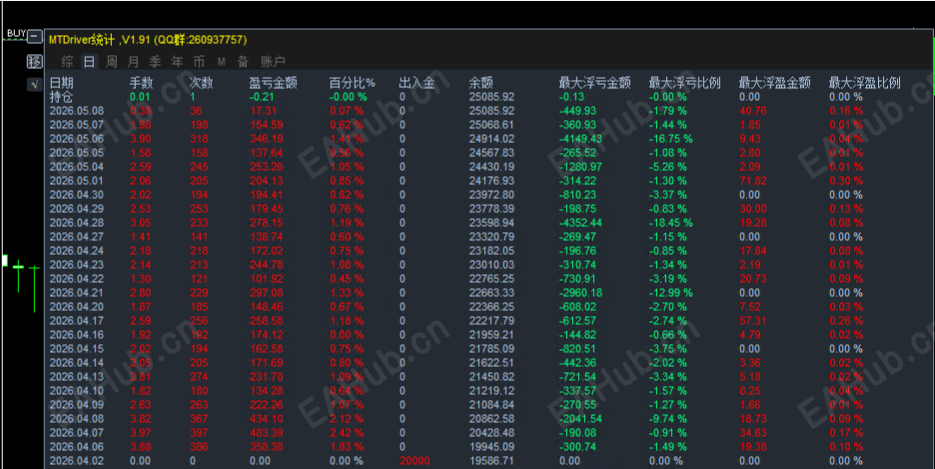The height and width of the screenshot is (469, 935).
Task: Select the 2026.04.21 date row
Action: pyautogui.click(x=76, y=293)
